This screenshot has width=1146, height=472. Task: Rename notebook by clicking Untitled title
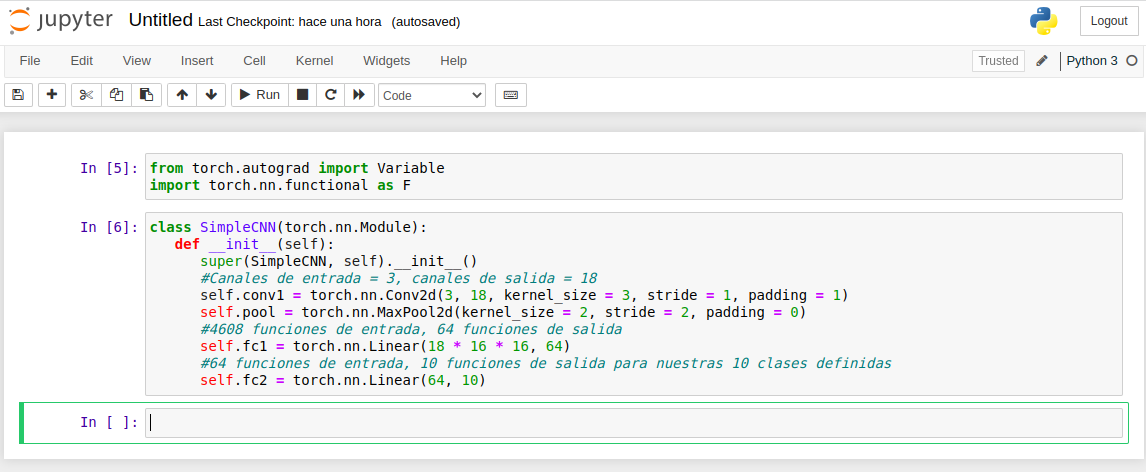coord(160,21)
